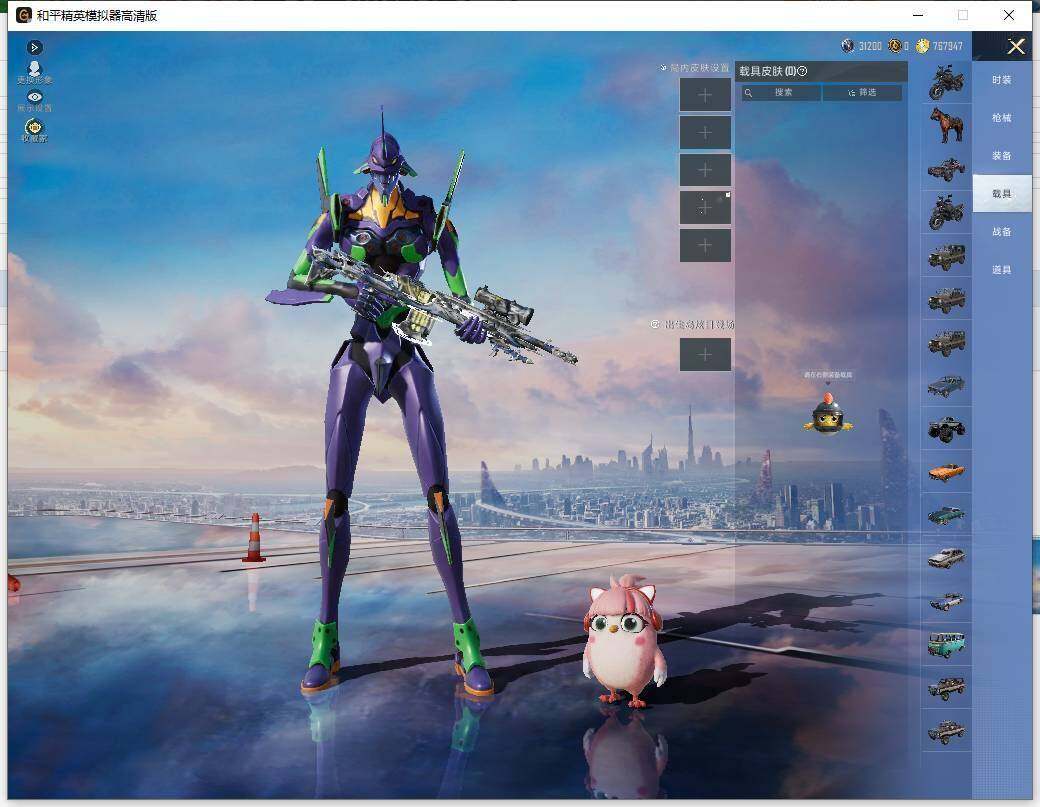
Task: Switch to the 时装 tab
Action: point(1002,80)
